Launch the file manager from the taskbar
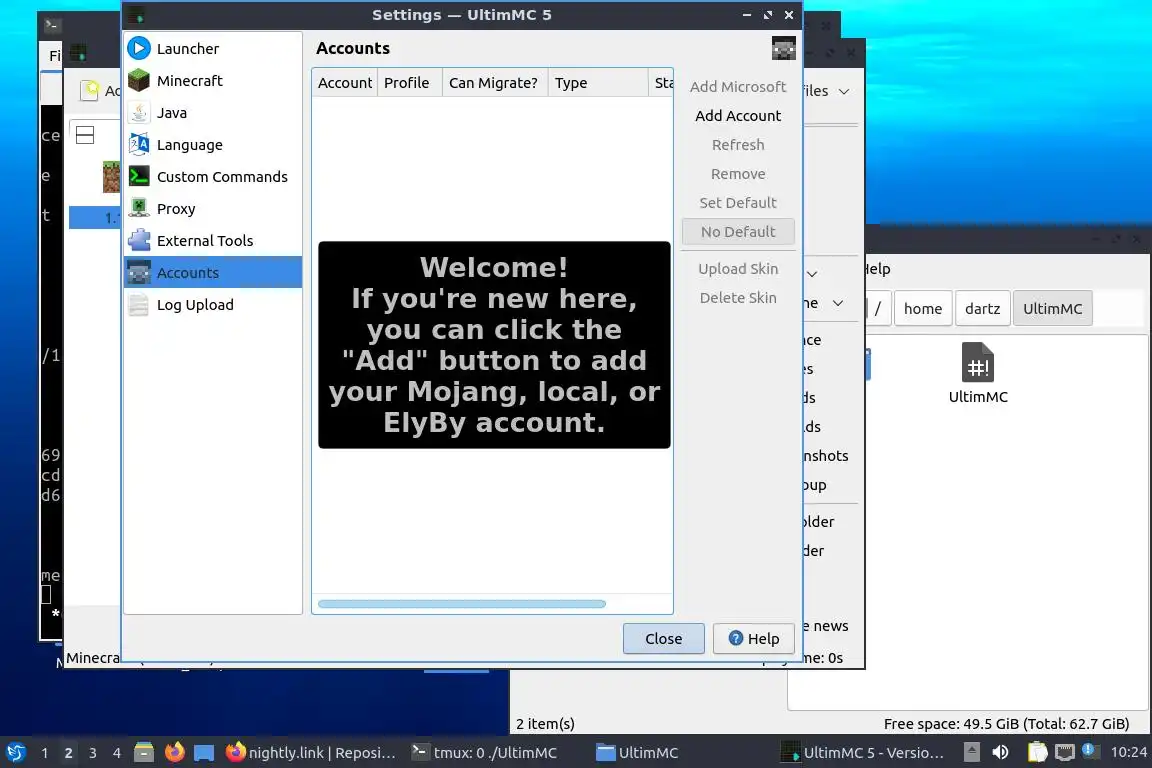The image size is (1152, 768). point(144,753)
